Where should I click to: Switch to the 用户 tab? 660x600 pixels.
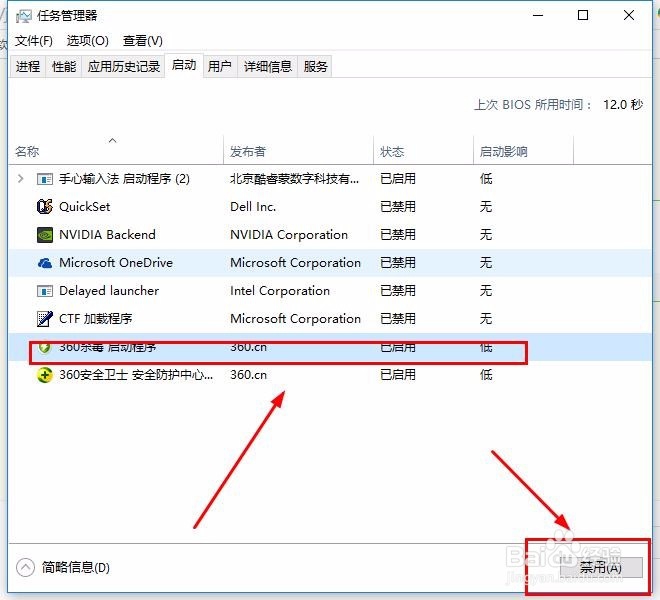(x=220, y=67)
